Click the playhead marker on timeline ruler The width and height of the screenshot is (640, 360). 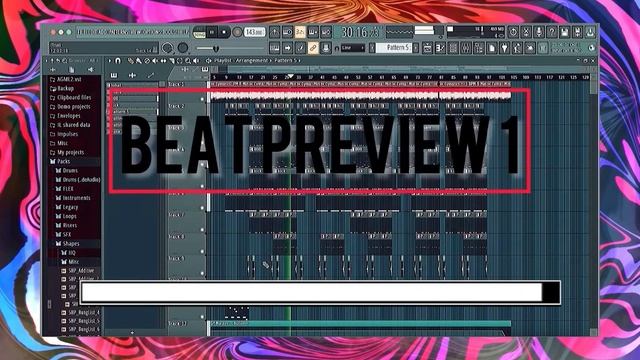291,76
